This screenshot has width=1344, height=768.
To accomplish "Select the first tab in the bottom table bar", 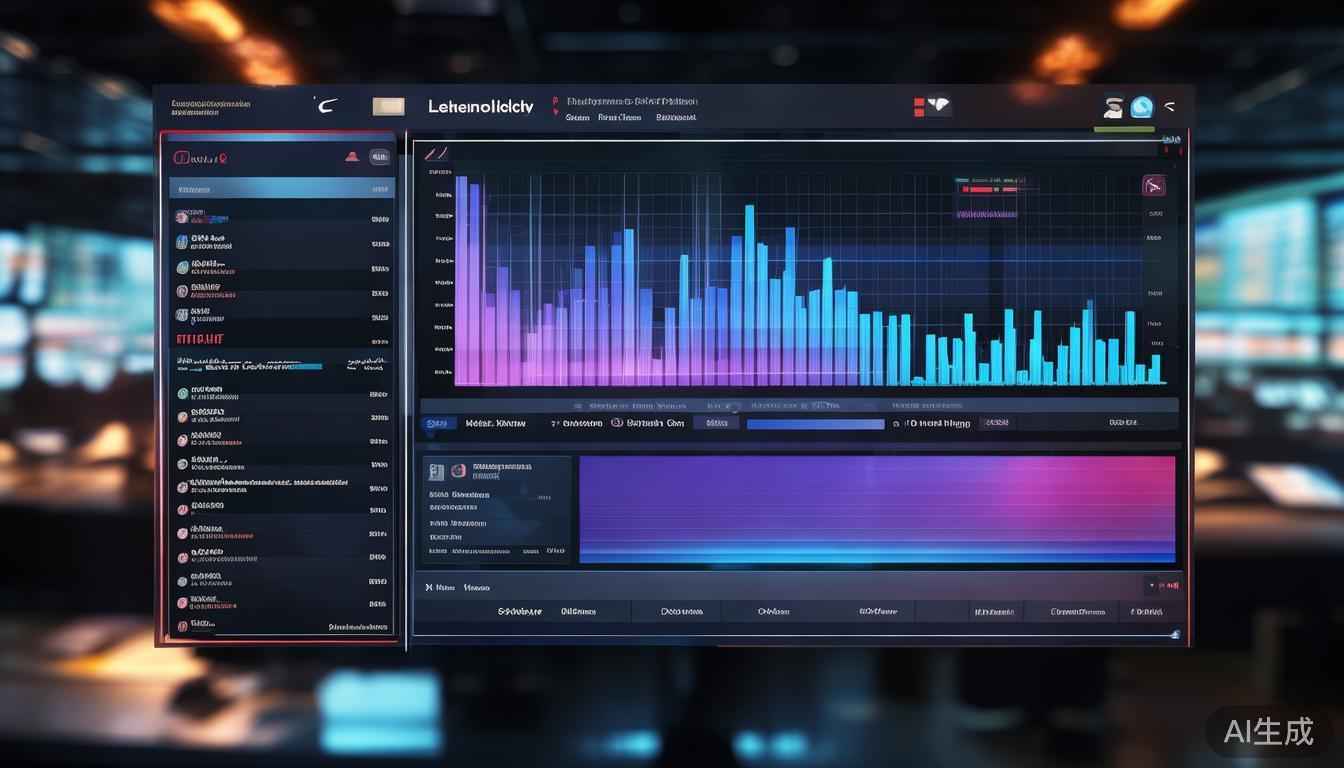I will (x=519, y=611).
